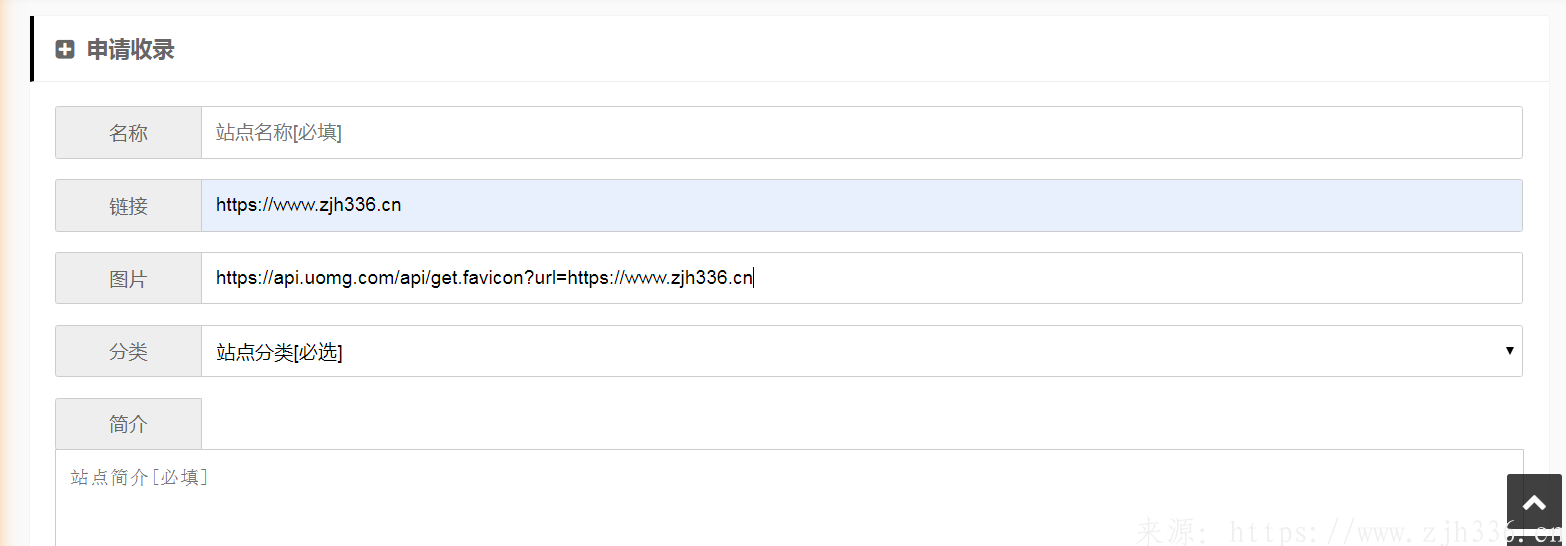Click the 申请收录 section heading
Image resolution: width=1566 pixels, height=546 pixels.
pos(130,49)
